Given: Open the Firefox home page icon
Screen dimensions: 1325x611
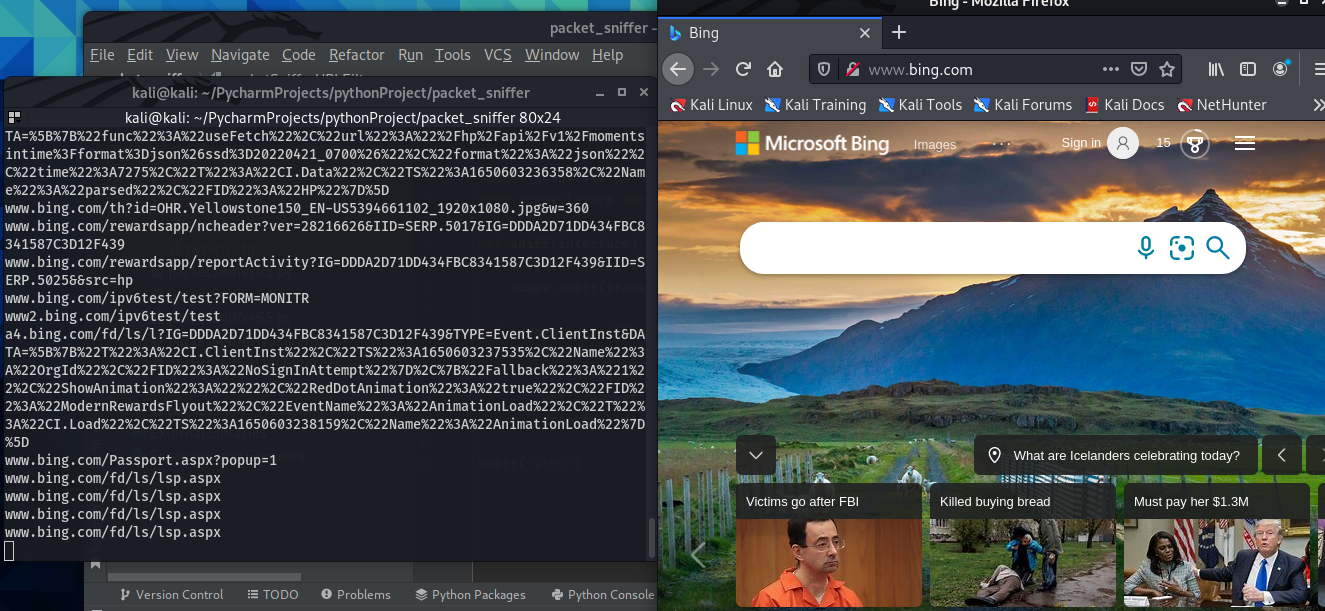Looking at the screenshot, I should click(775, 69).
